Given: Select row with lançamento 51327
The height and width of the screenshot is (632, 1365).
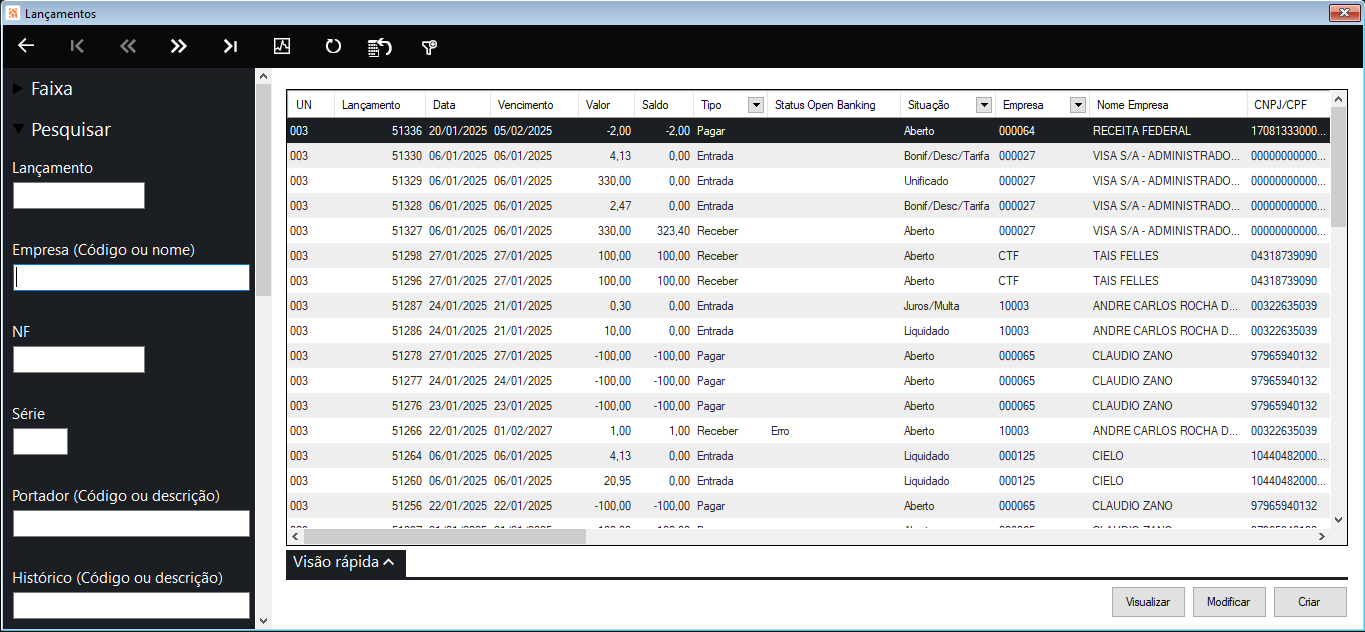Looking at the screenshot, I should (809, 231).
